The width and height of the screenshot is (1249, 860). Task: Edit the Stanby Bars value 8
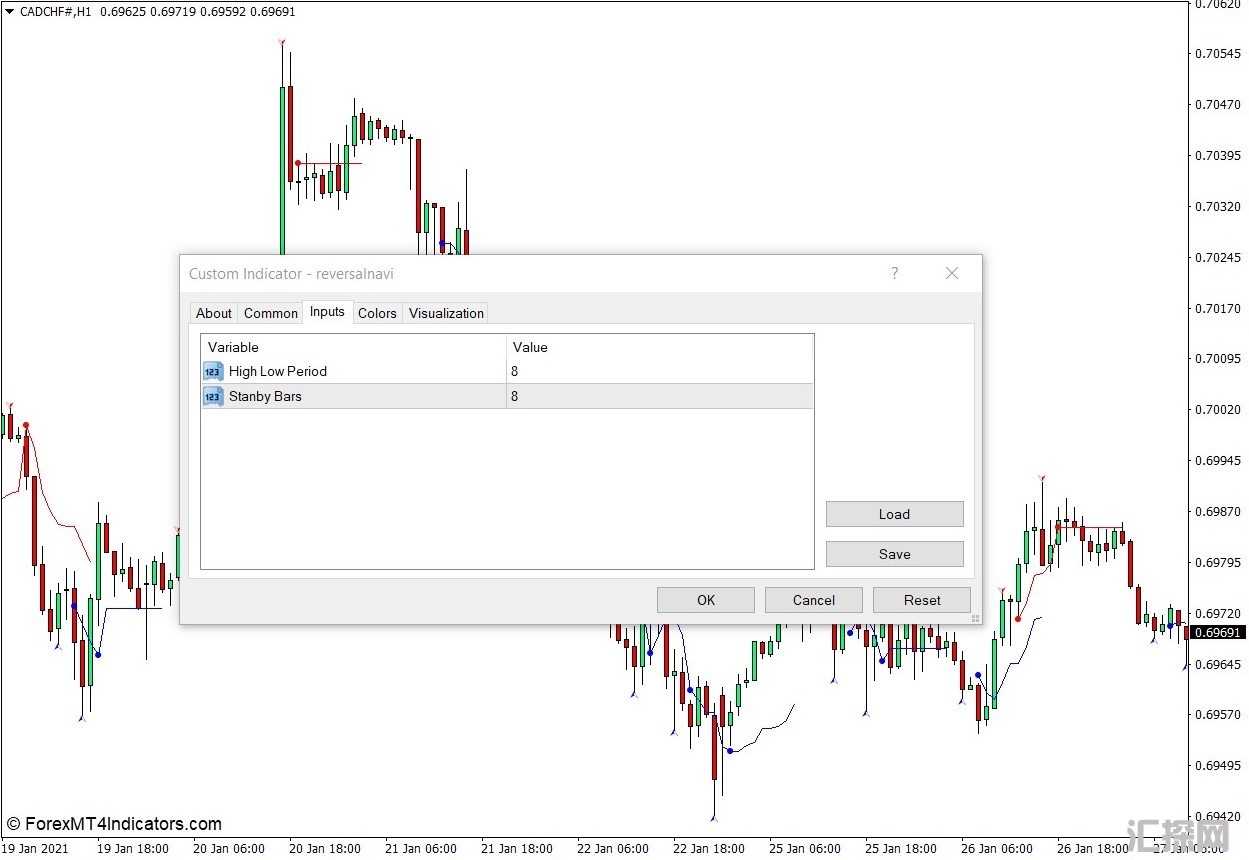[660, 396]
